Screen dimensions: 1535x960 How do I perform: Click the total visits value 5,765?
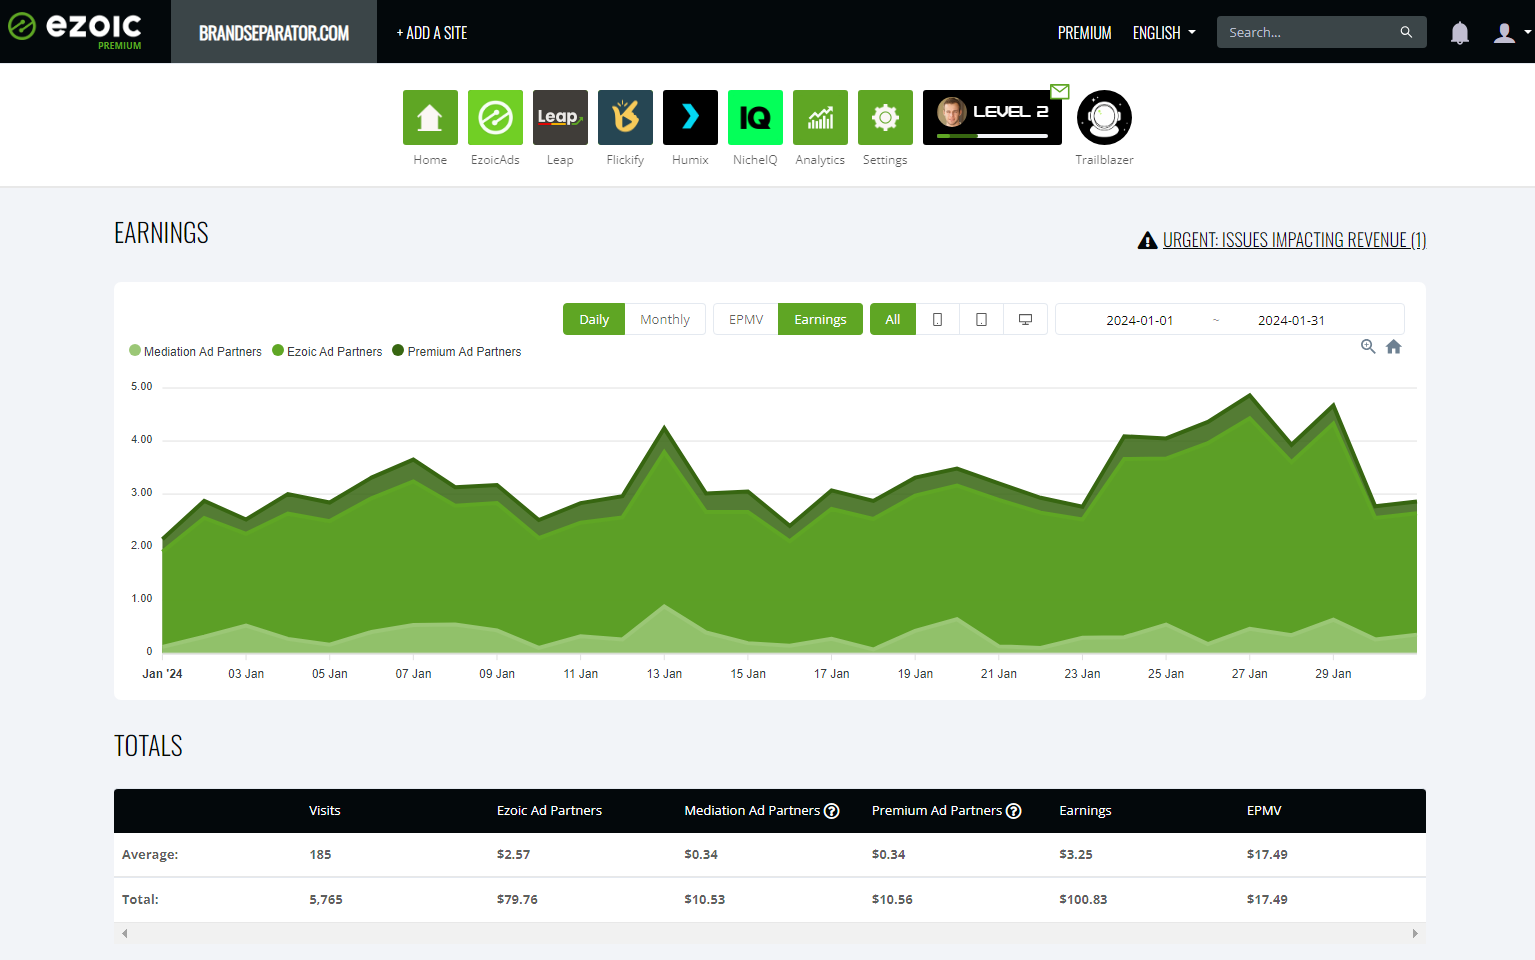326,899
